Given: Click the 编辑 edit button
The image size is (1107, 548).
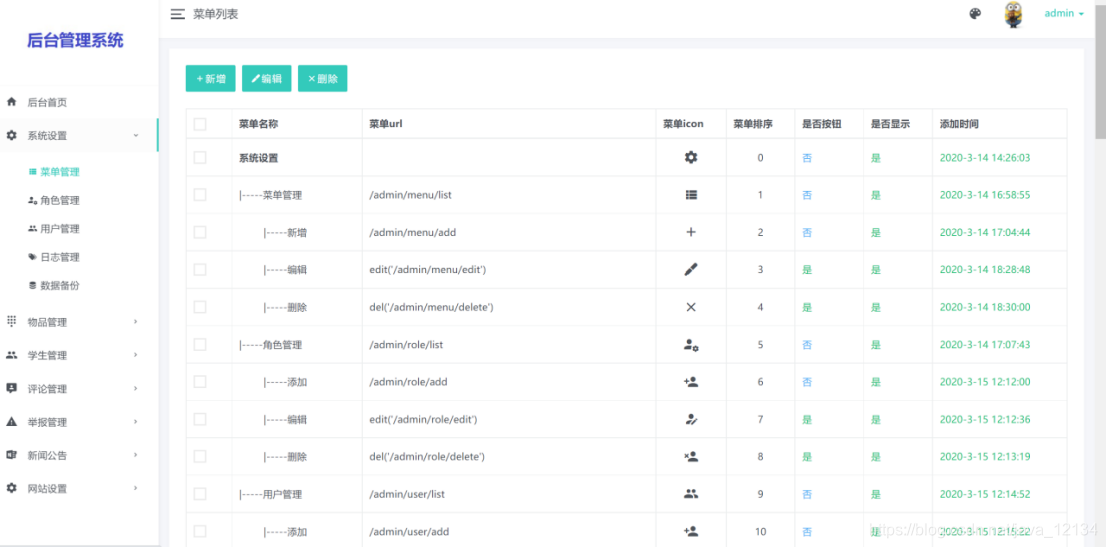Looking at the screenshot, I should [x=267, y=78].
